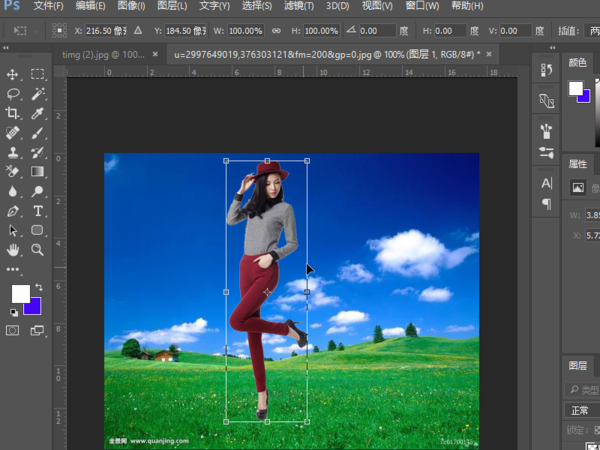The height and width of the screenshot is (450, 600).
Task: Pick the Horizontal Type tool
Action: coord(38,211)
